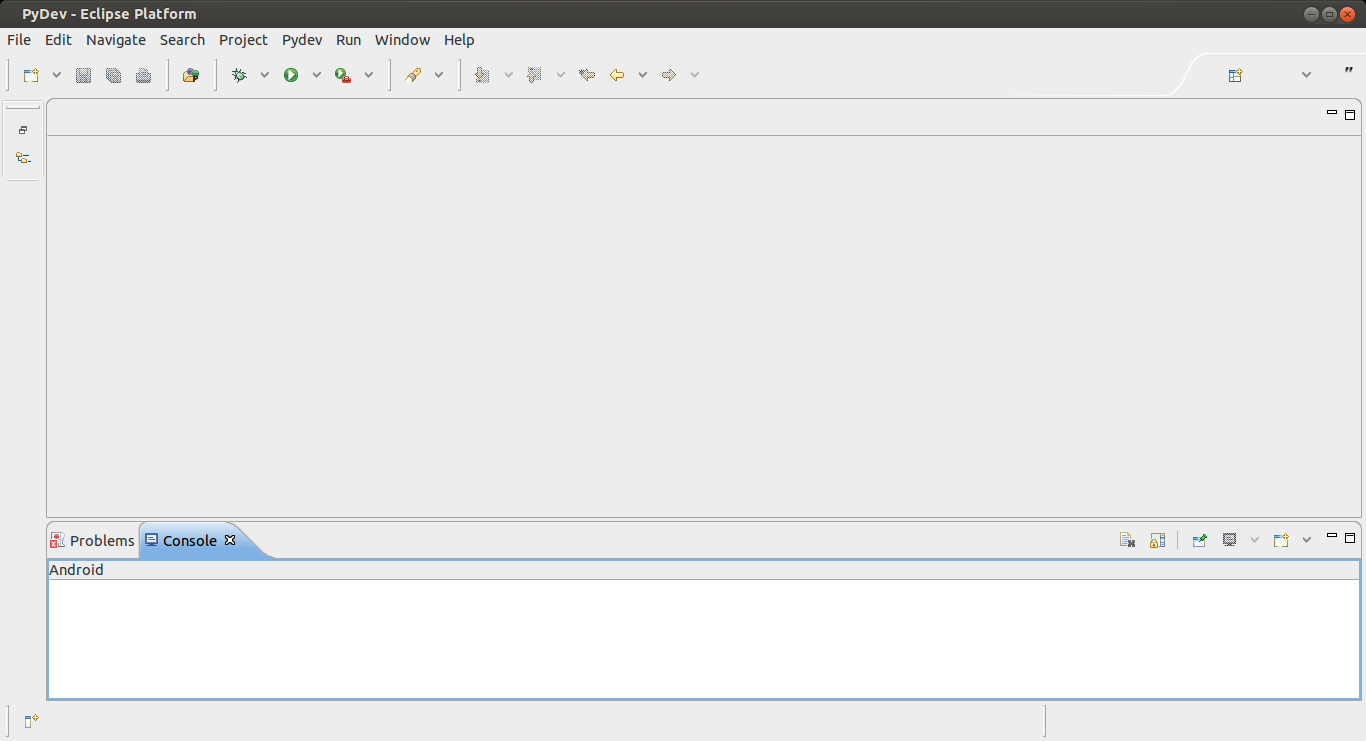Minimize the editor area
The height and width of the screenshot is (741, 1366).
pyautogui.click(x=1332, y=113)
